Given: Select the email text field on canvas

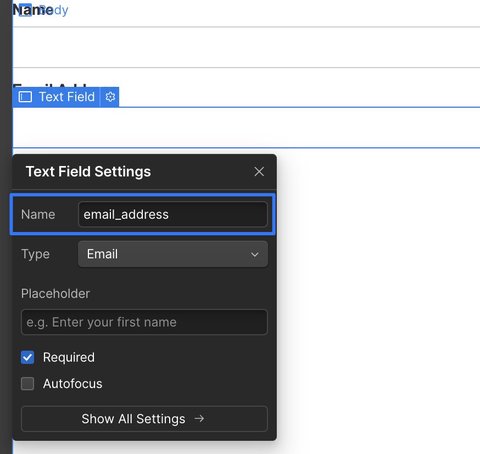Looking at the screenshot, I should (246, 127).
